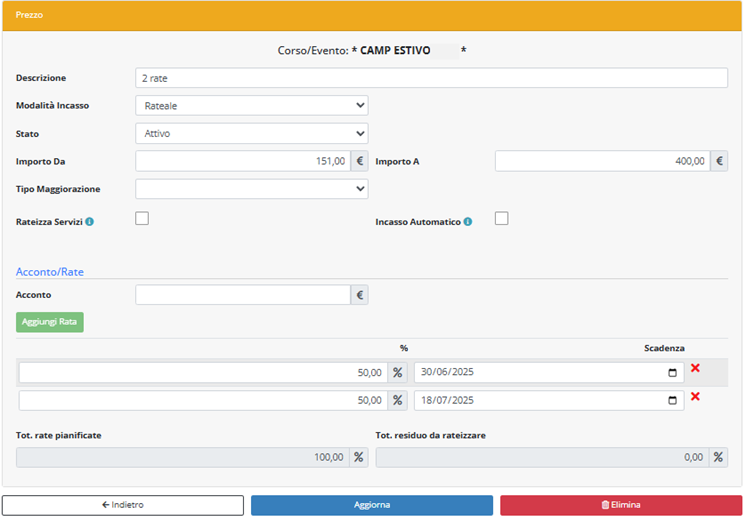Screen dimensions: 746x521
Task: Open the Tipo Maggiorazione dropdown
Action: [x=251, y=189]
